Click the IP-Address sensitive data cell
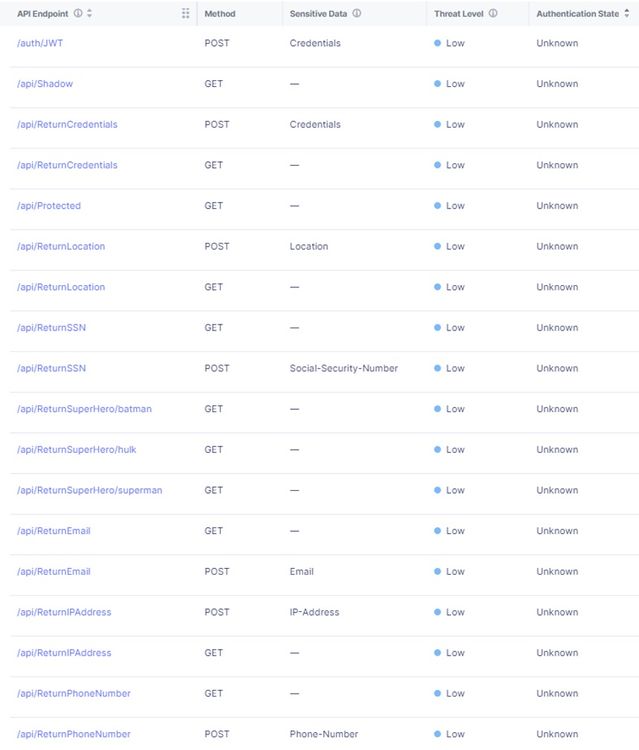This screenshot has height=750, width=639. coord(314,612)
